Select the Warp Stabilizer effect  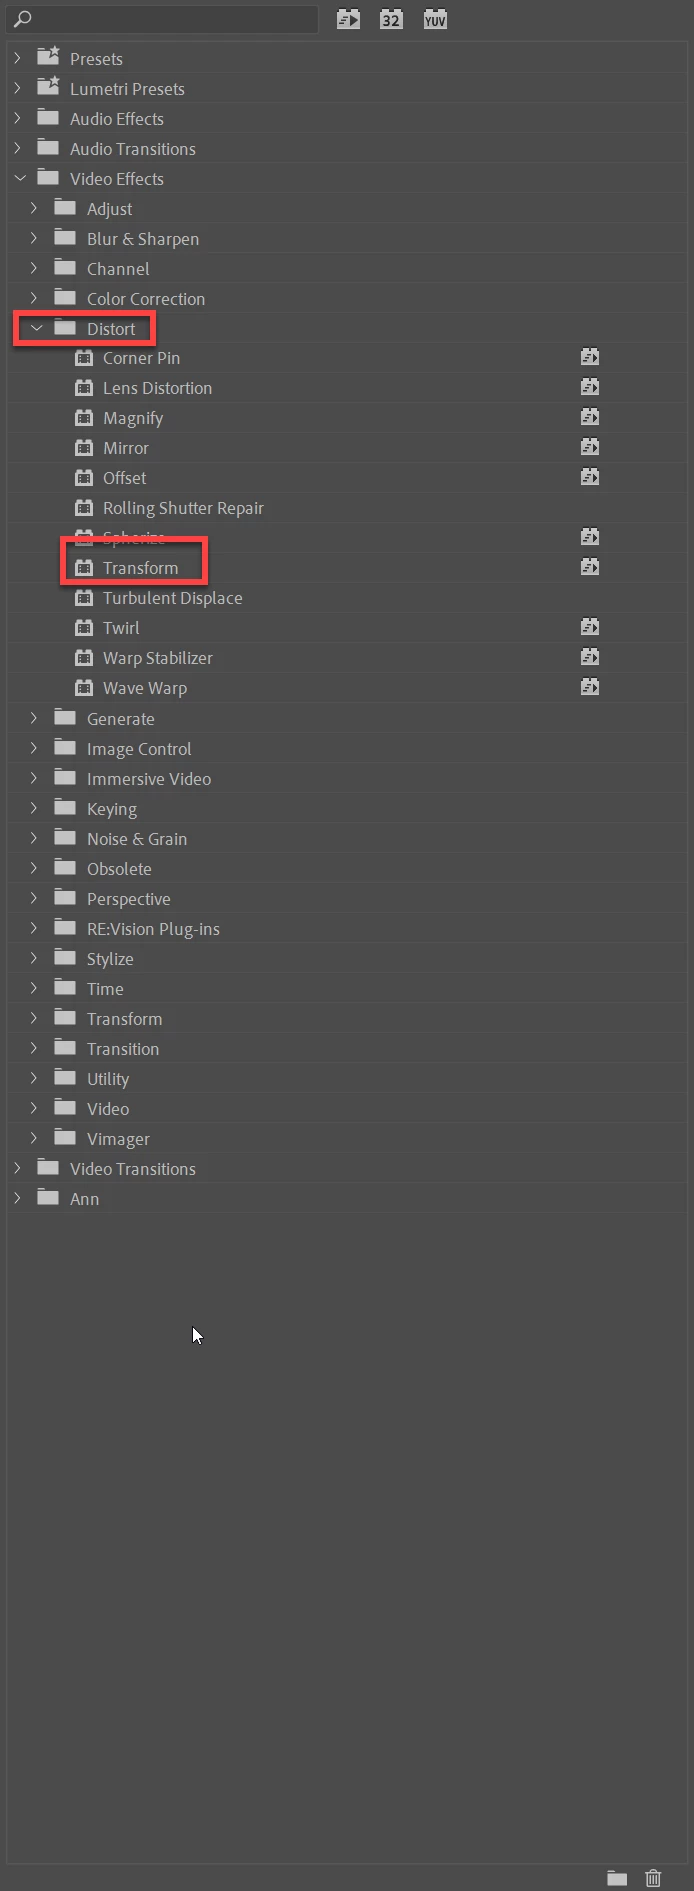(158, 658)
